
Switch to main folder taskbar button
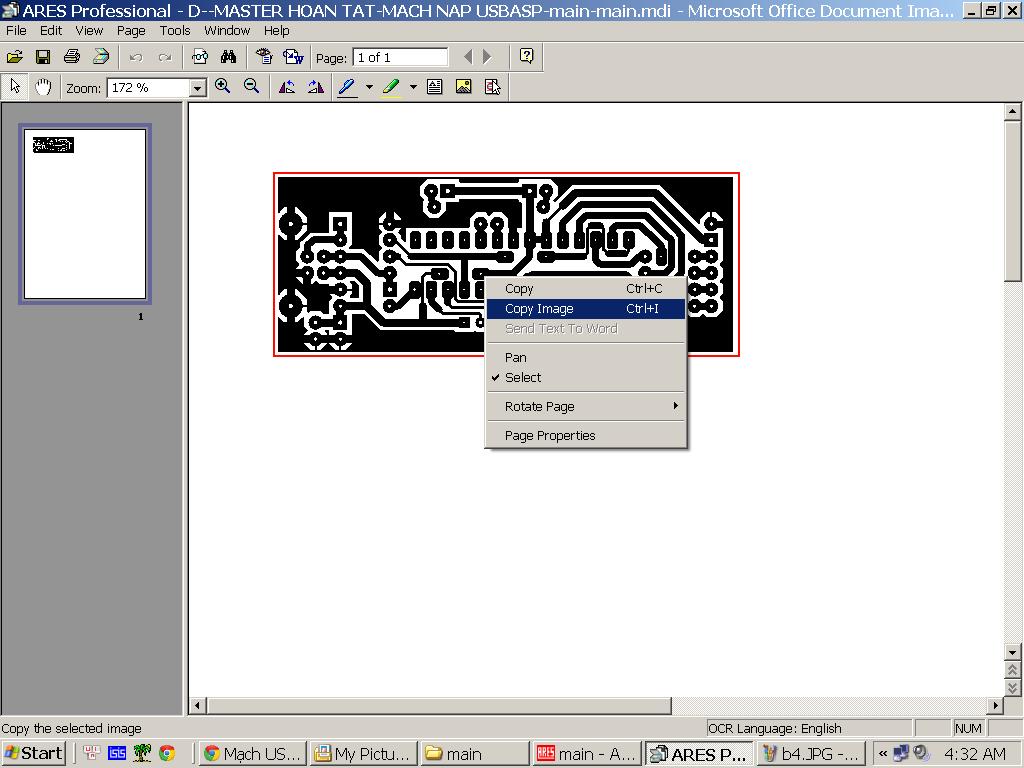click(x=474, y=754)
